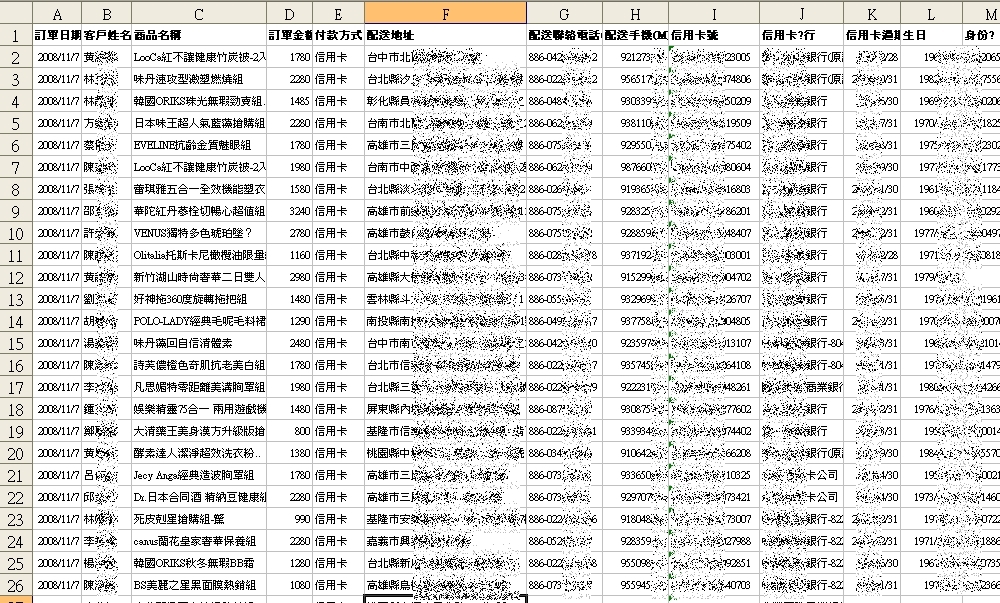
Task: Click the '信用卡' payment cell in row 4
Action: tap(339, 101)
